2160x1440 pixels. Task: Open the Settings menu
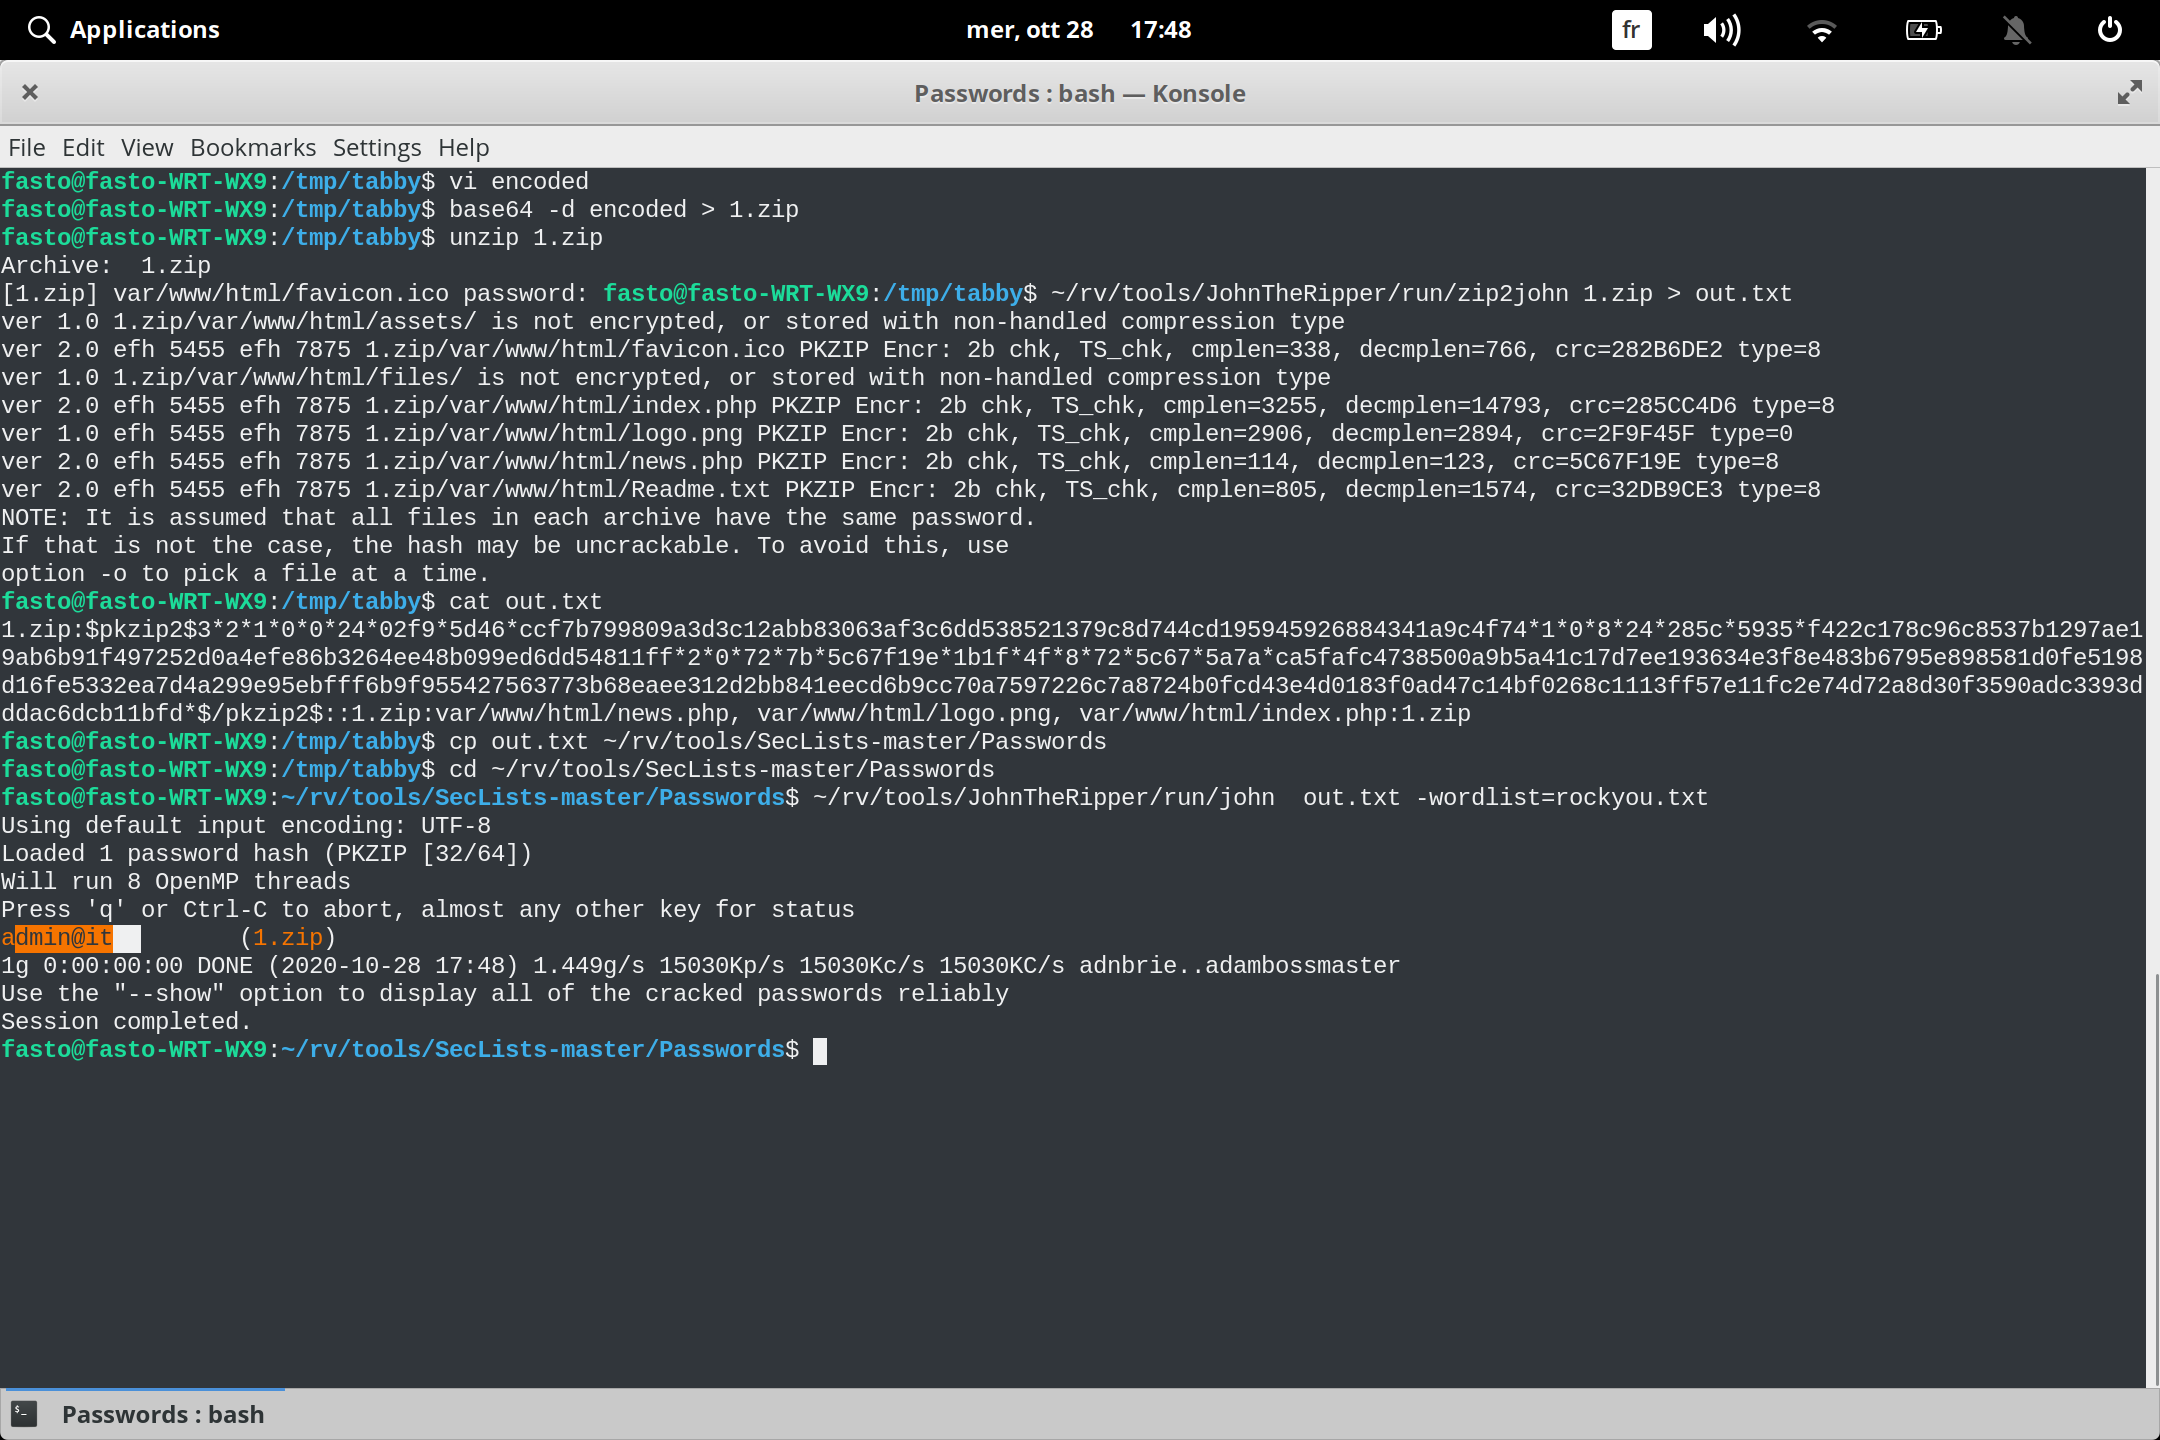point(376,147)
